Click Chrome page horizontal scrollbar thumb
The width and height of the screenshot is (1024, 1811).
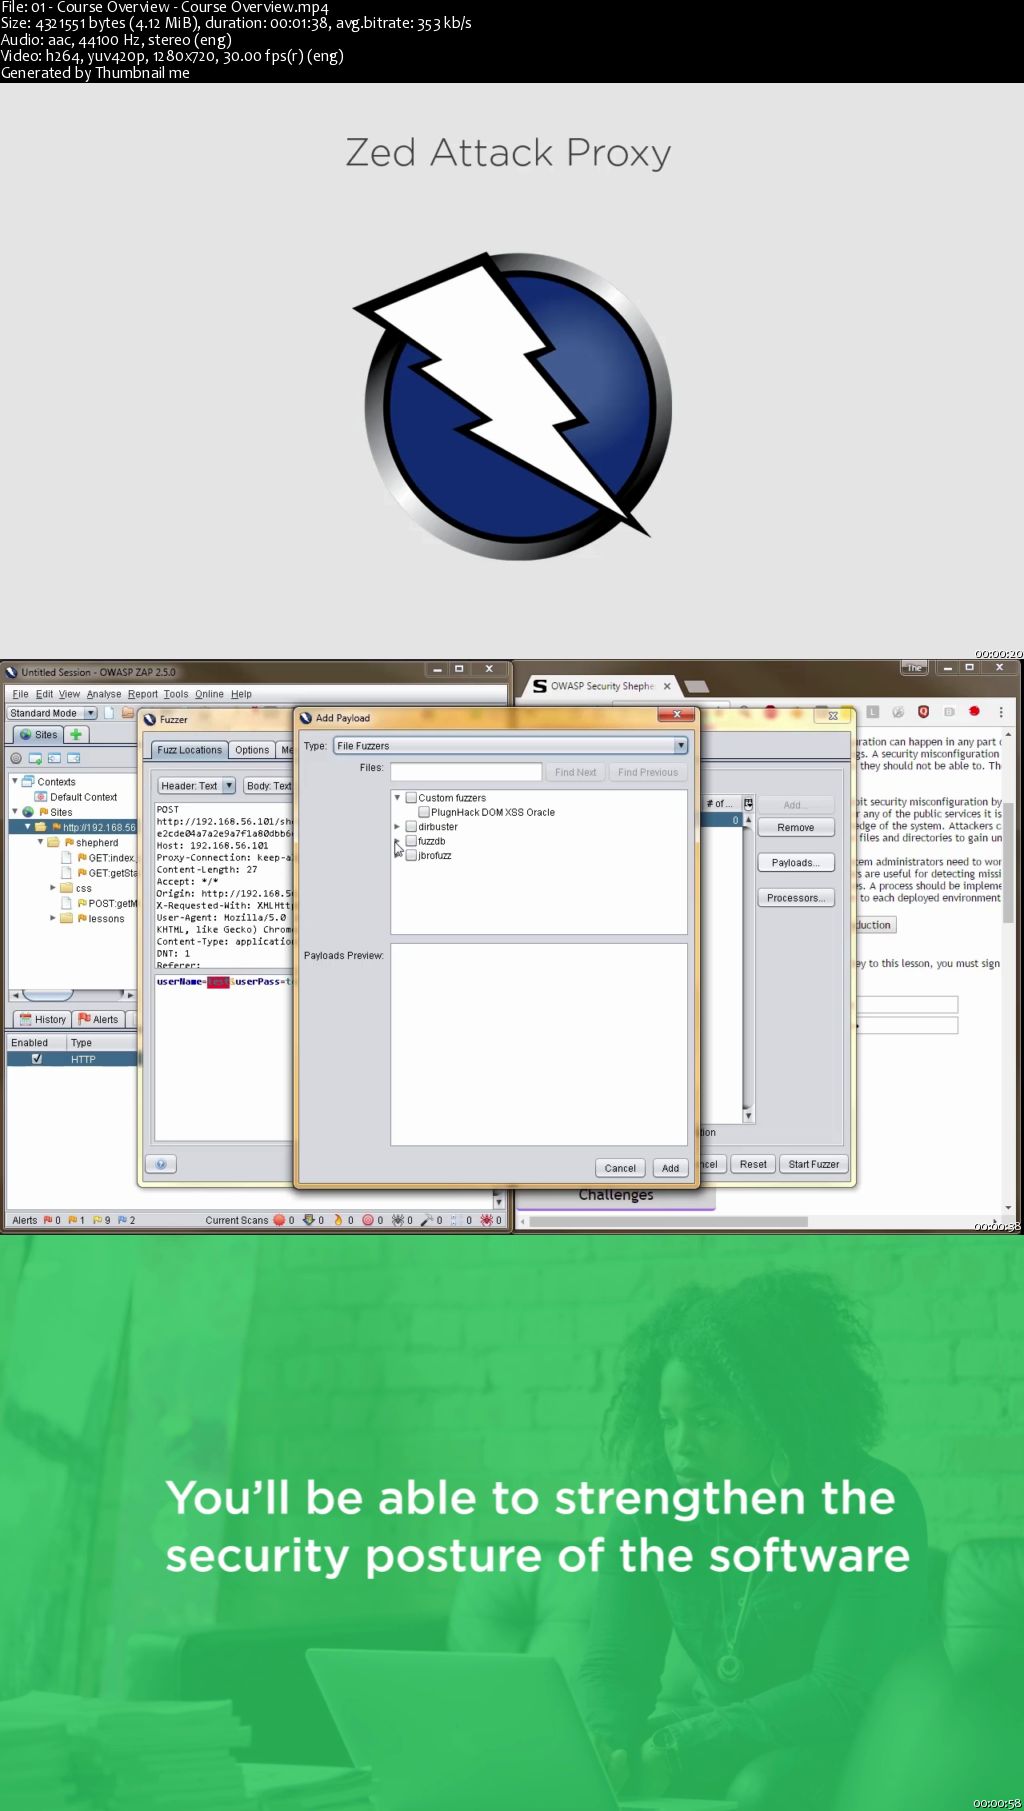(x=668, y=1221)
